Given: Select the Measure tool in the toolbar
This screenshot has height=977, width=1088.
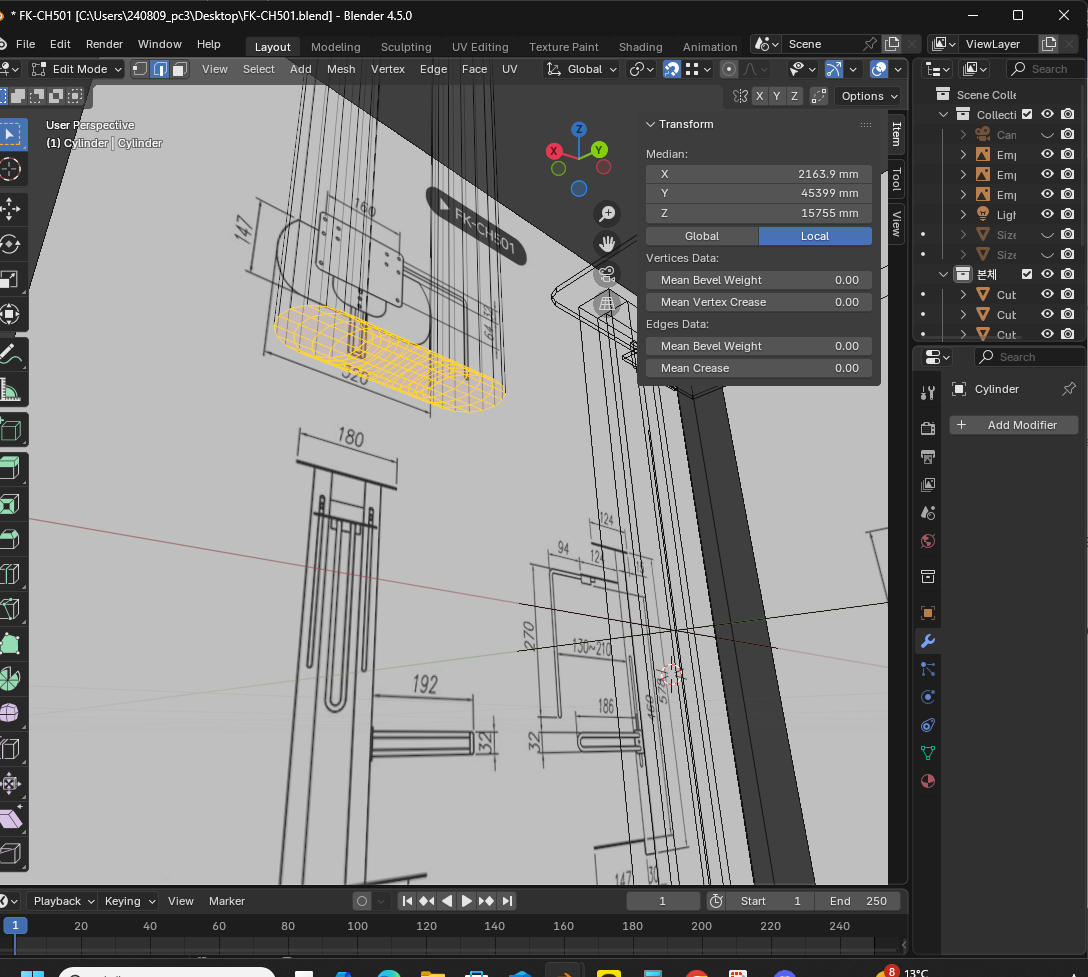Looking at the screenshot, I should 11,390.
